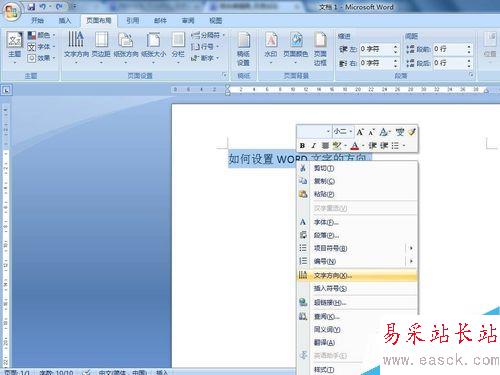Click the spacing after stepper arrows

pos(469,63)
